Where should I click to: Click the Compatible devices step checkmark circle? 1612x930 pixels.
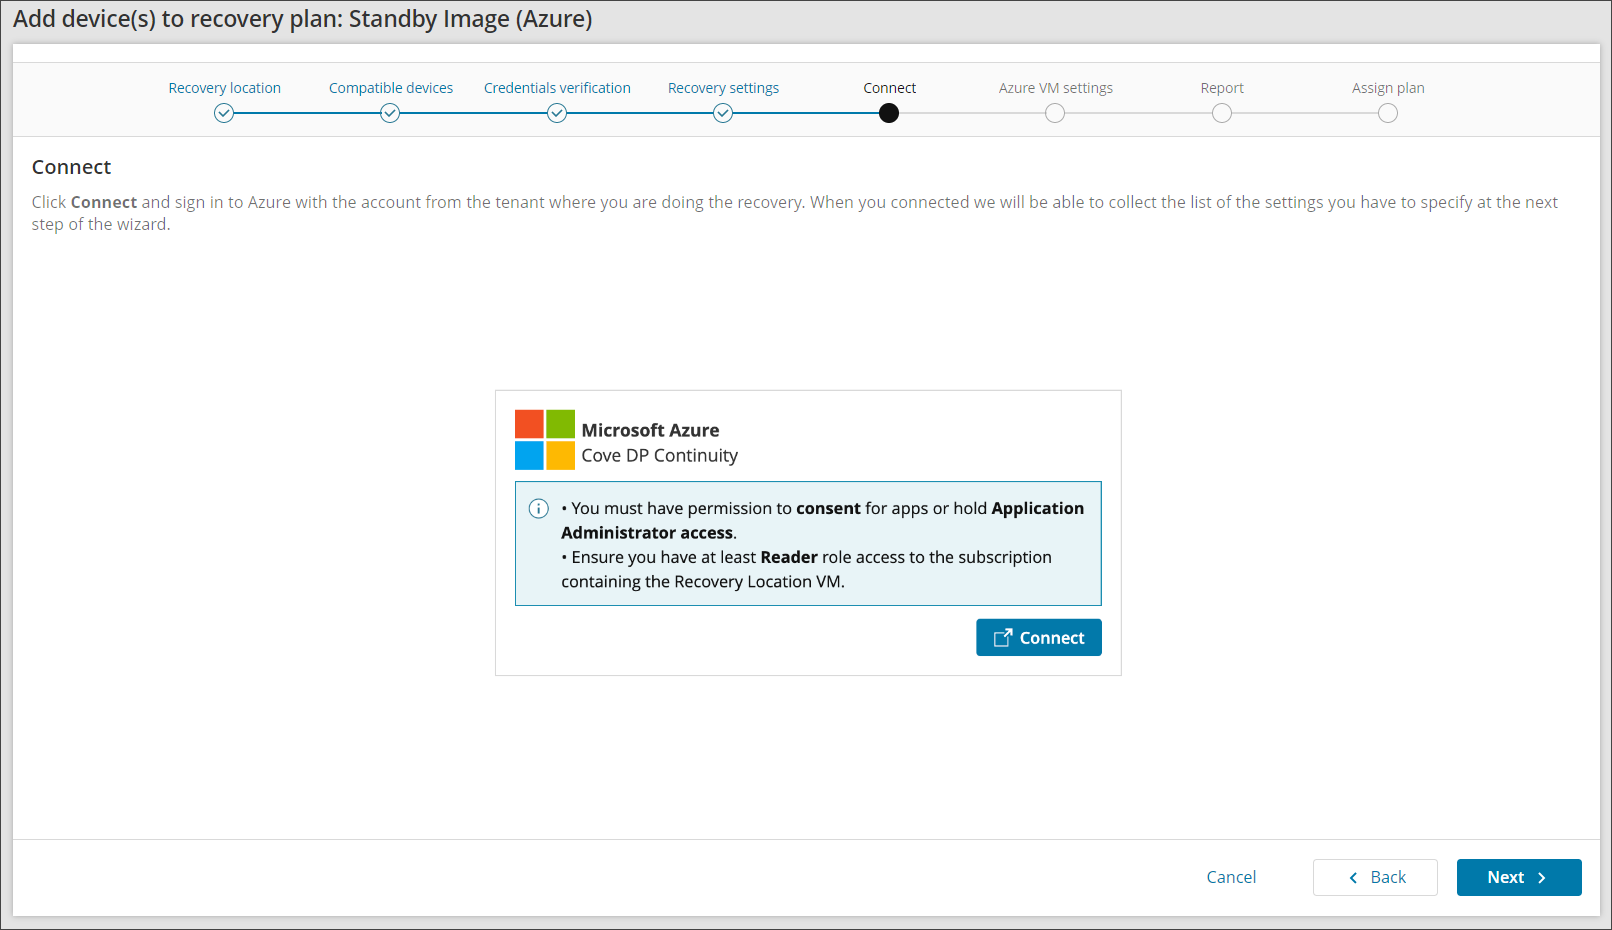tap(390, 114)
